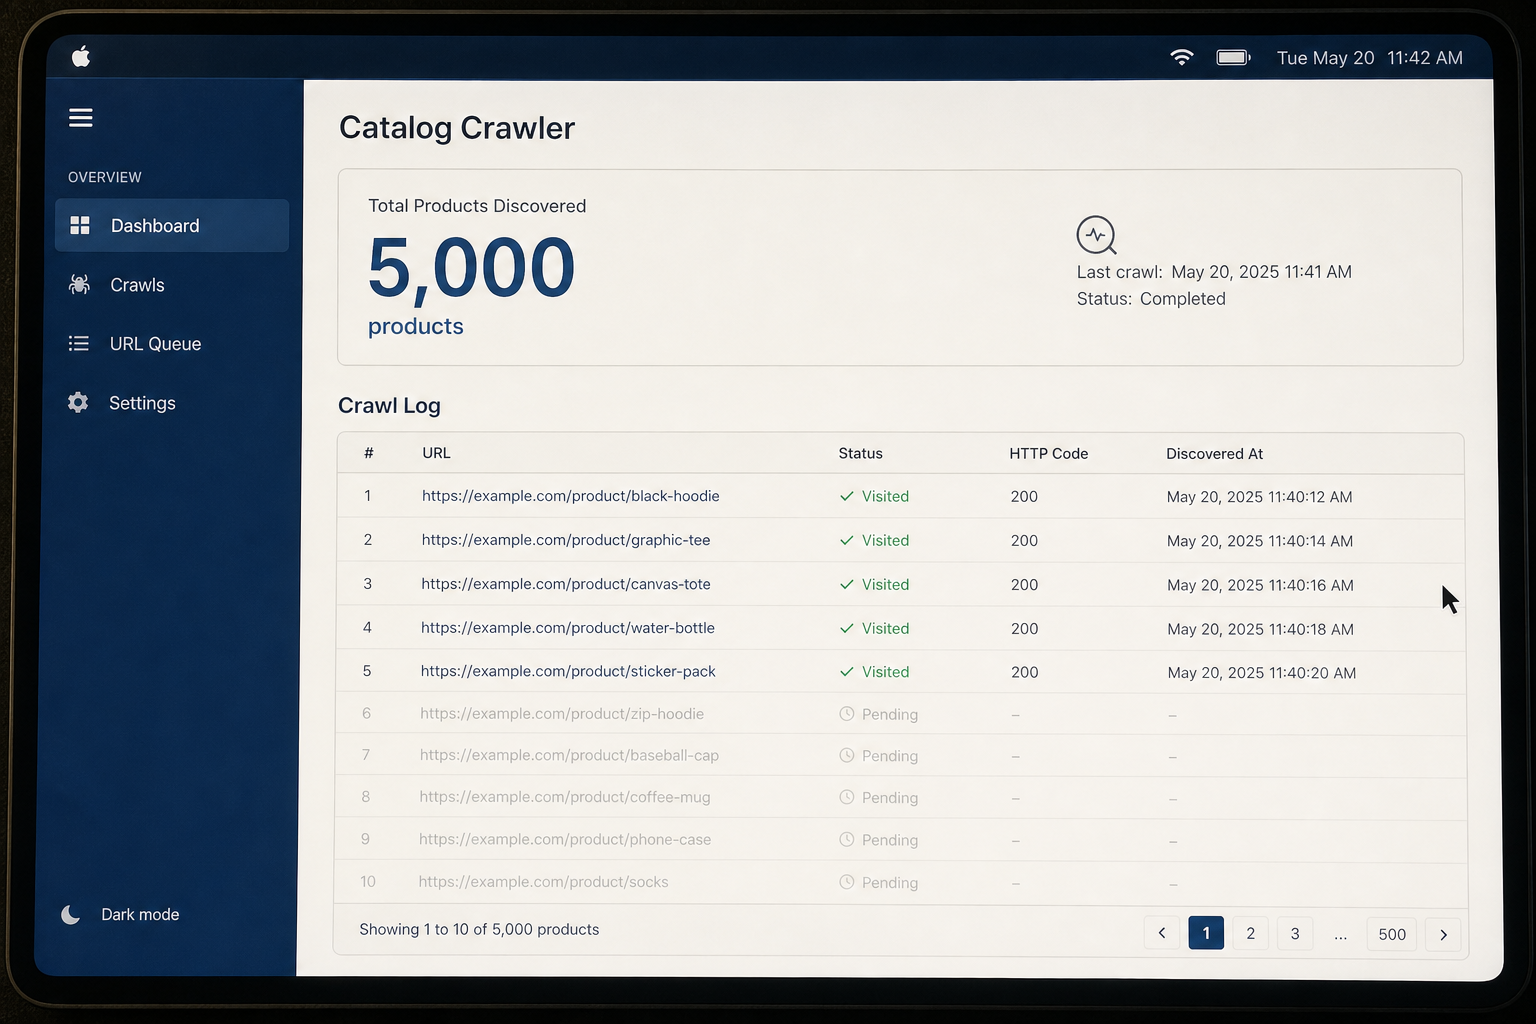Click the pending clock icon for phone-case

[x=847, y=840]
